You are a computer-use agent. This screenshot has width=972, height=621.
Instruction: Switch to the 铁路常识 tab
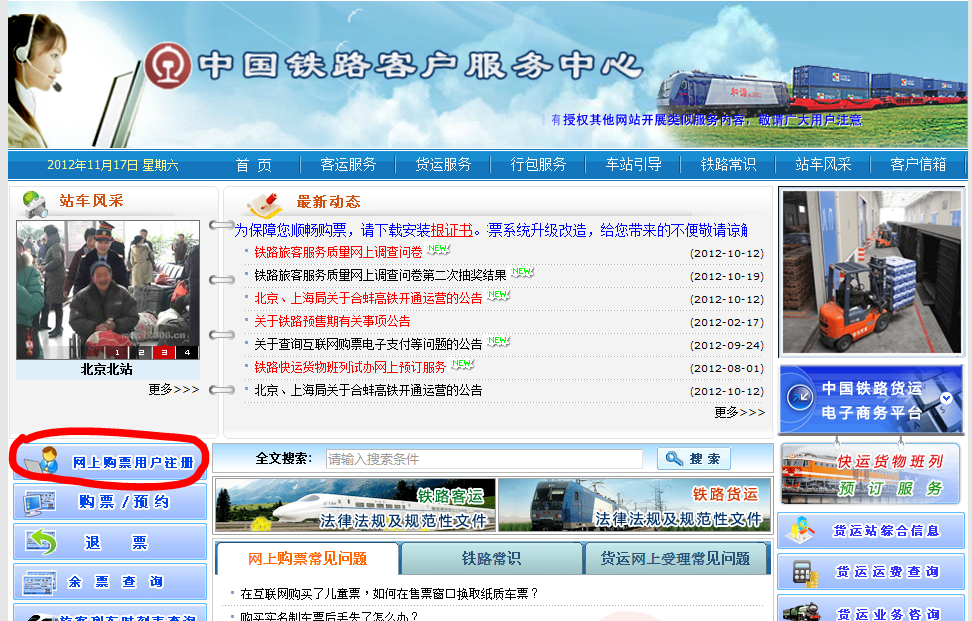492,558
